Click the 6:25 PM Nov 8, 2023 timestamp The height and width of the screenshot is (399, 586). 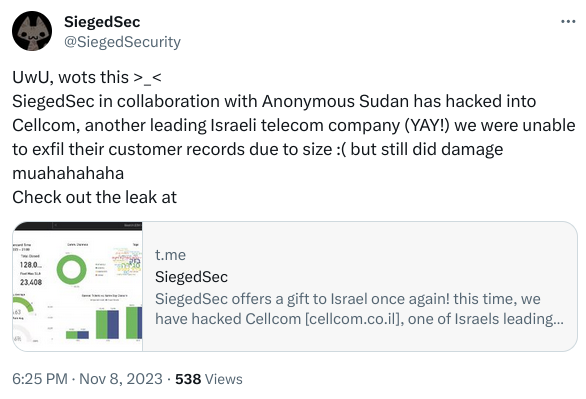pos(87,379)
